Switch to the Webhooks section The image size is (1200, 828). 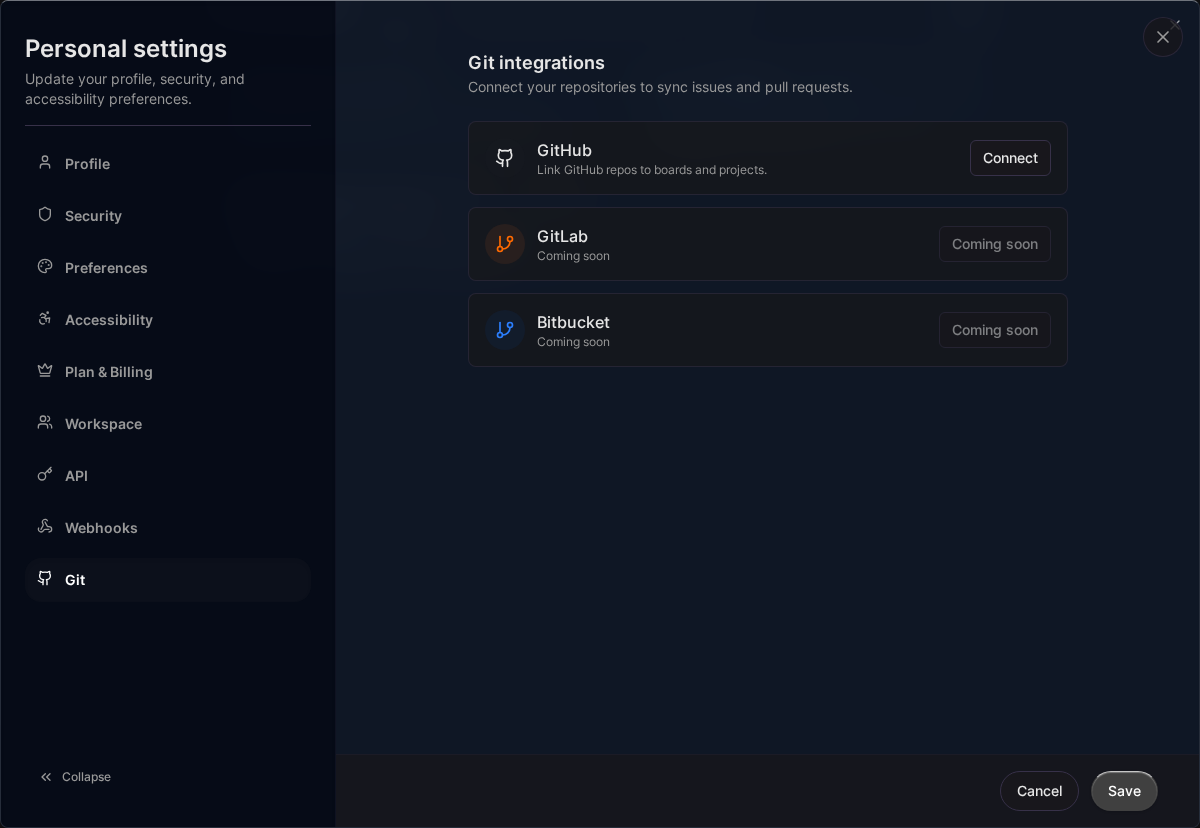[x=101, y=527]
